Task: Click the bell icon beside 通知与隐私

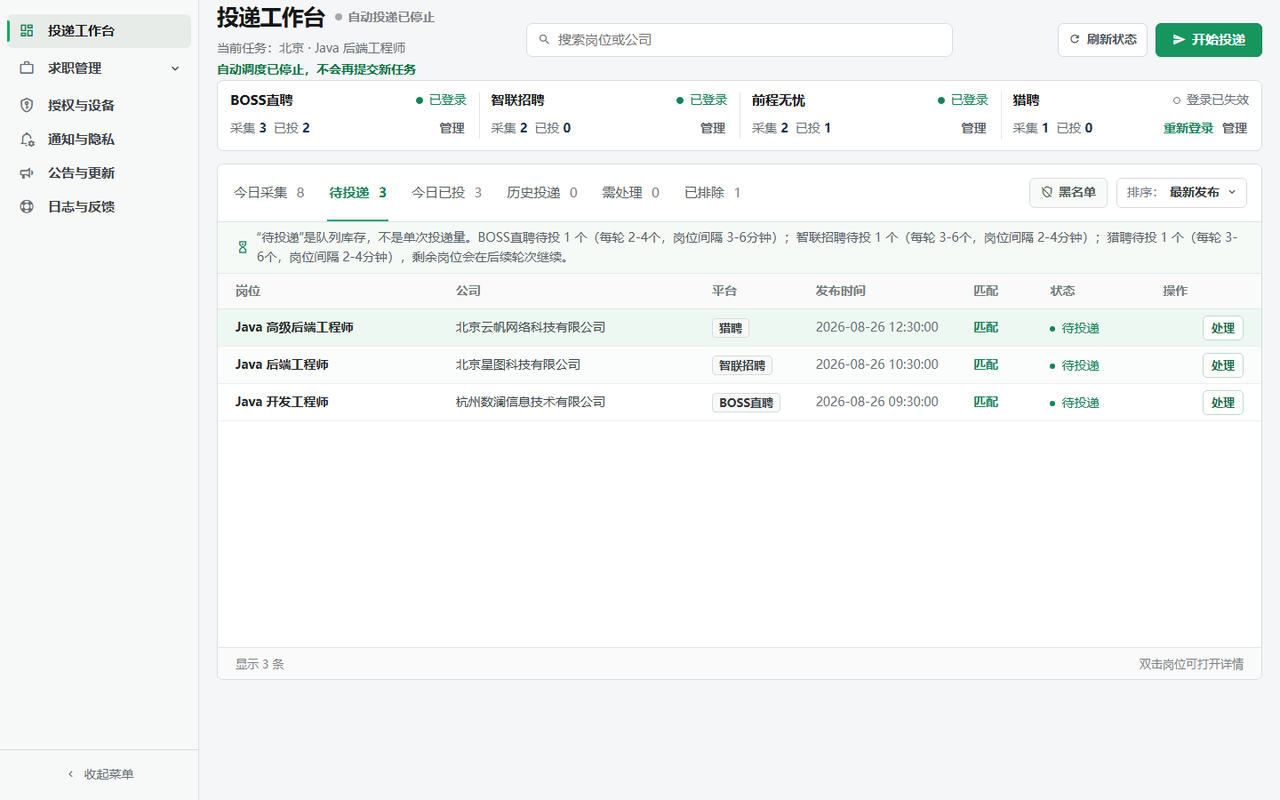Action: (27, 139)
